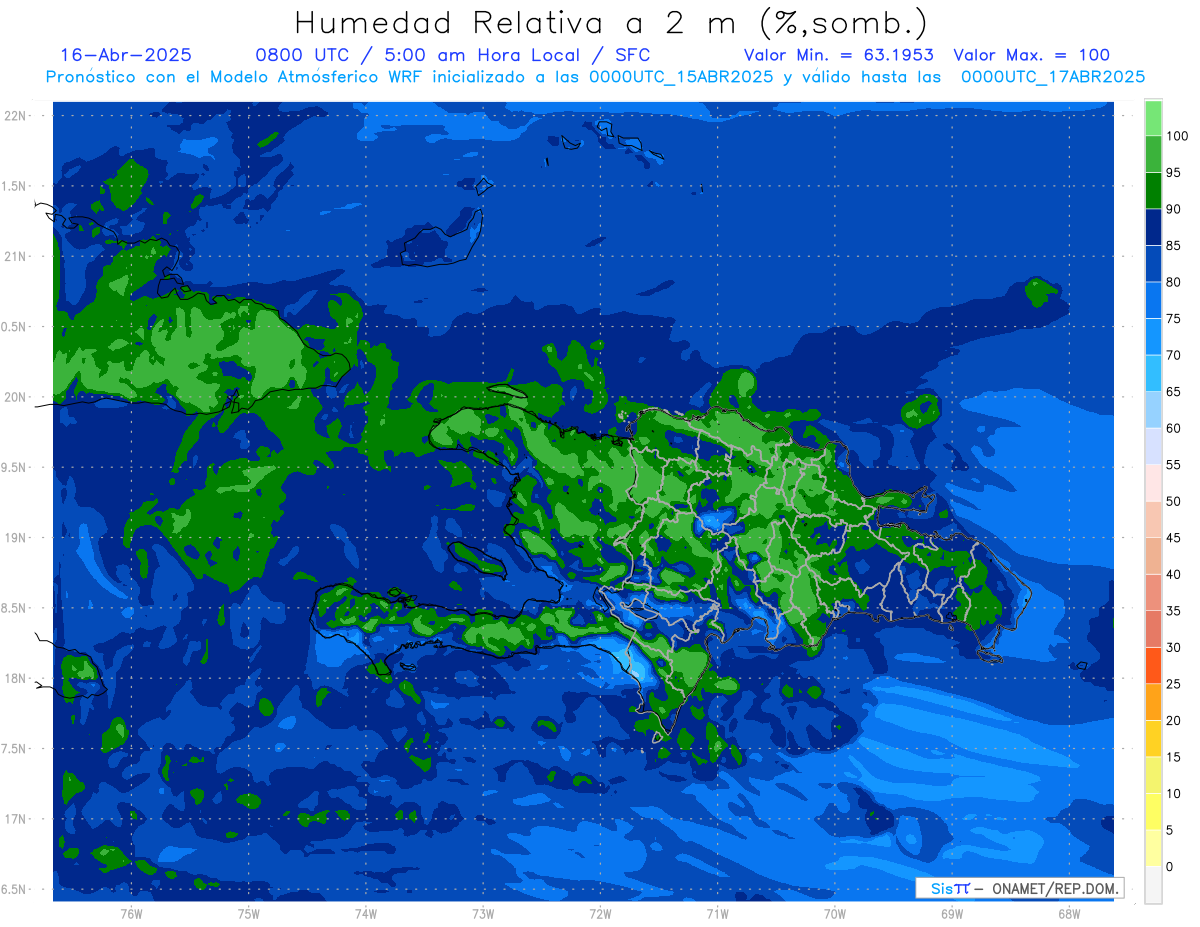Screen dimensions: 1200x927
Task: Click the lightest green top colorbar segment
Action: (x=1153, y=118)
